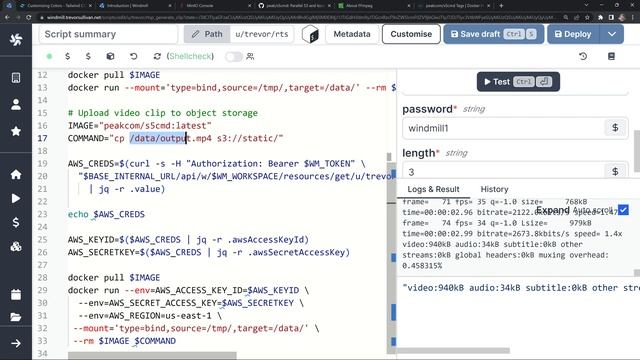
Task: Click line 17 COMMAND code text
Action: [x=176, y=138]
